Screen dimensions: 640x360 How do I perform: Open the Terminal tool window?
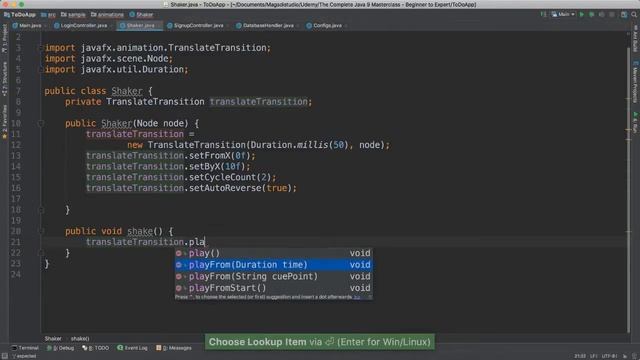point(25,348)
